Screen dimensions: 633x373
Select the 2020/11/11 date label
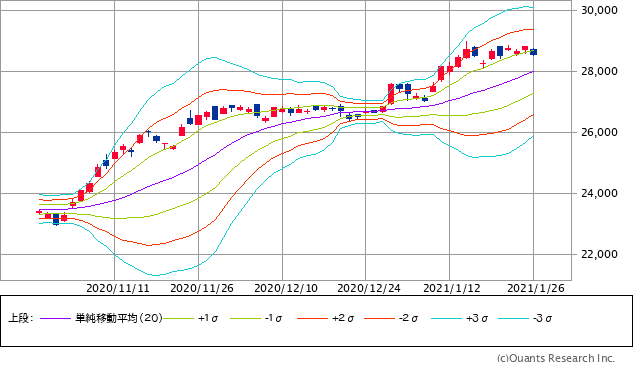point(118,288)
